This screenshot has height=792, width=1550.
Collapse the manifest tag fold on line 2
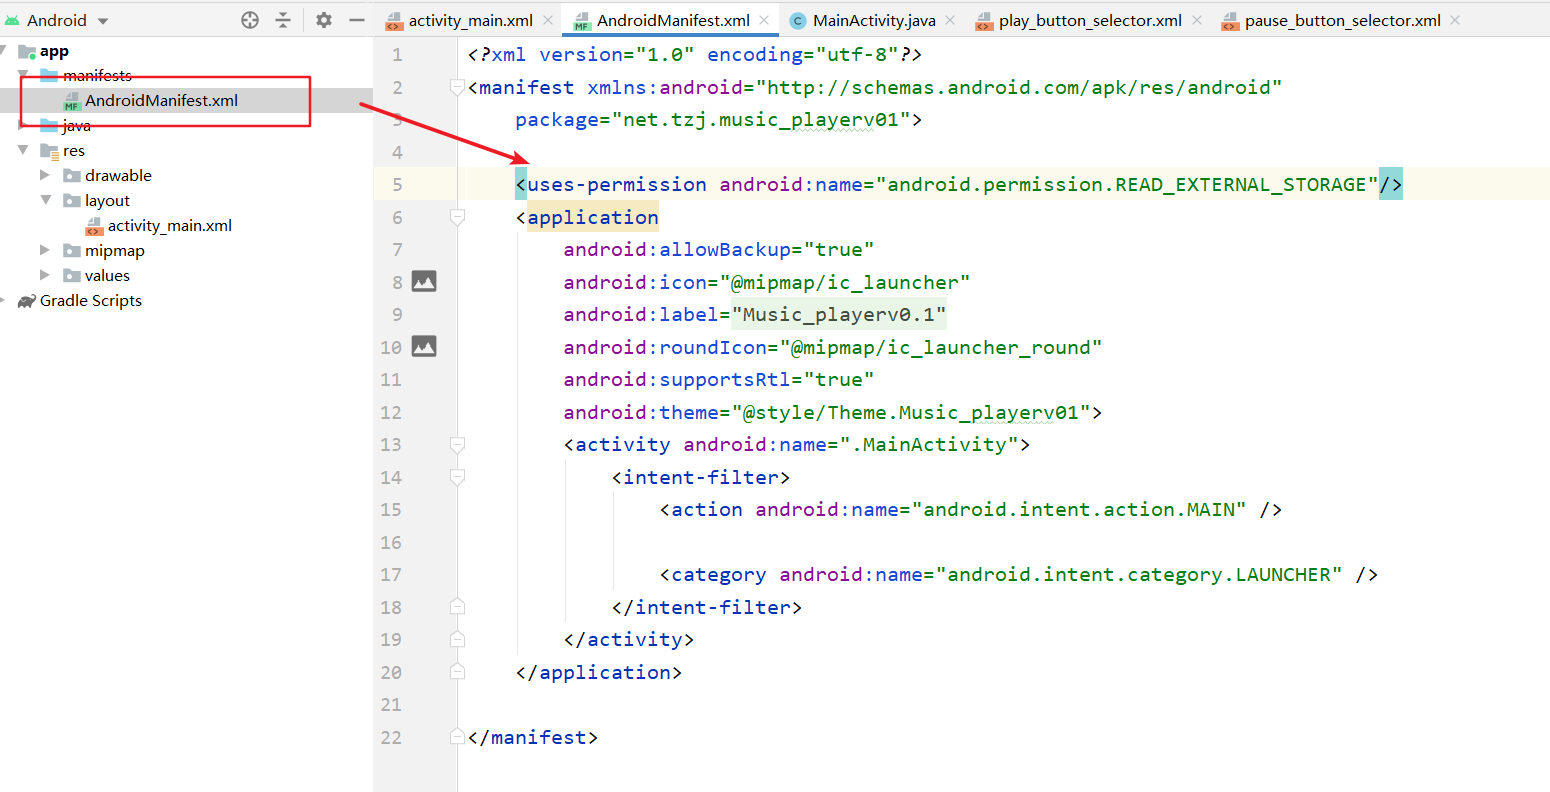(457, 87)
